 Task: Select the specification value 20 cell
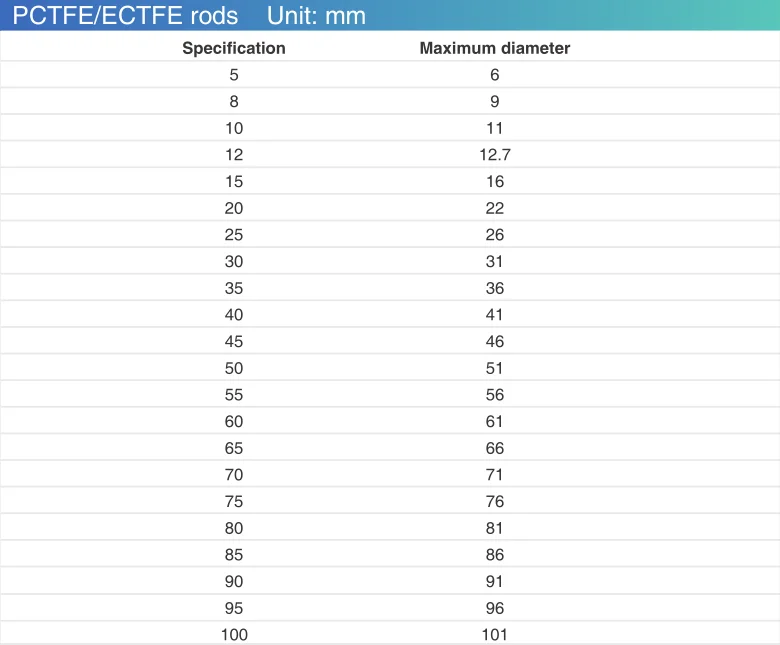point(234,208)
